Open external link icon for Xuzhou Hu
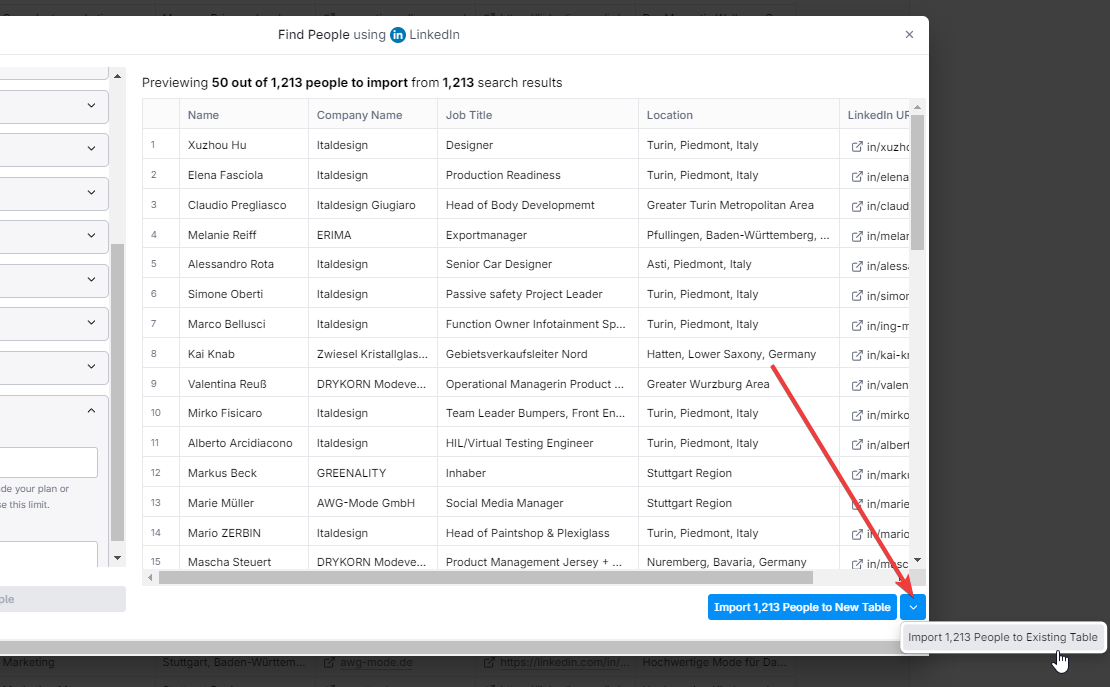The height and width of the screenshot is (687, 1110). click(x=856, y=146)
